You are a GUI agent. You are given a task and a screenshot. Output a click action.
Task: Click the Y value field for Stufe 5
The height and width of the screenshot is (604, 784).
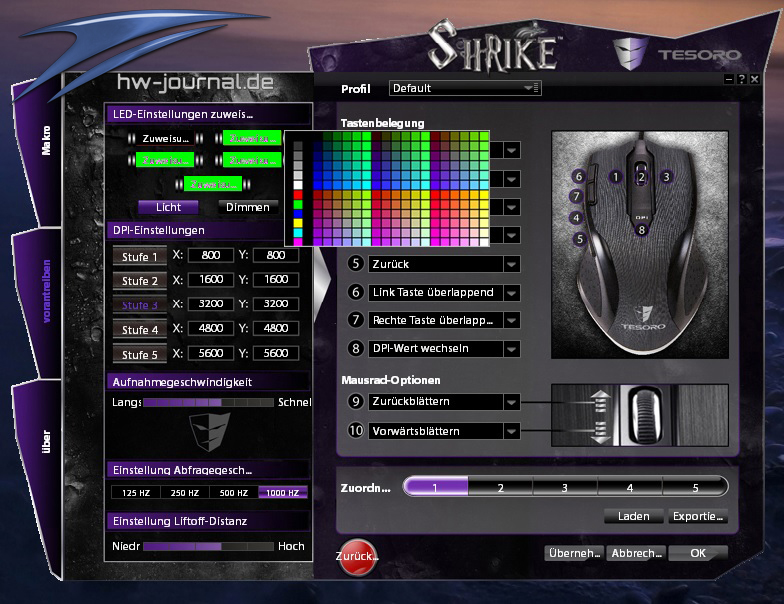point(276,353)
